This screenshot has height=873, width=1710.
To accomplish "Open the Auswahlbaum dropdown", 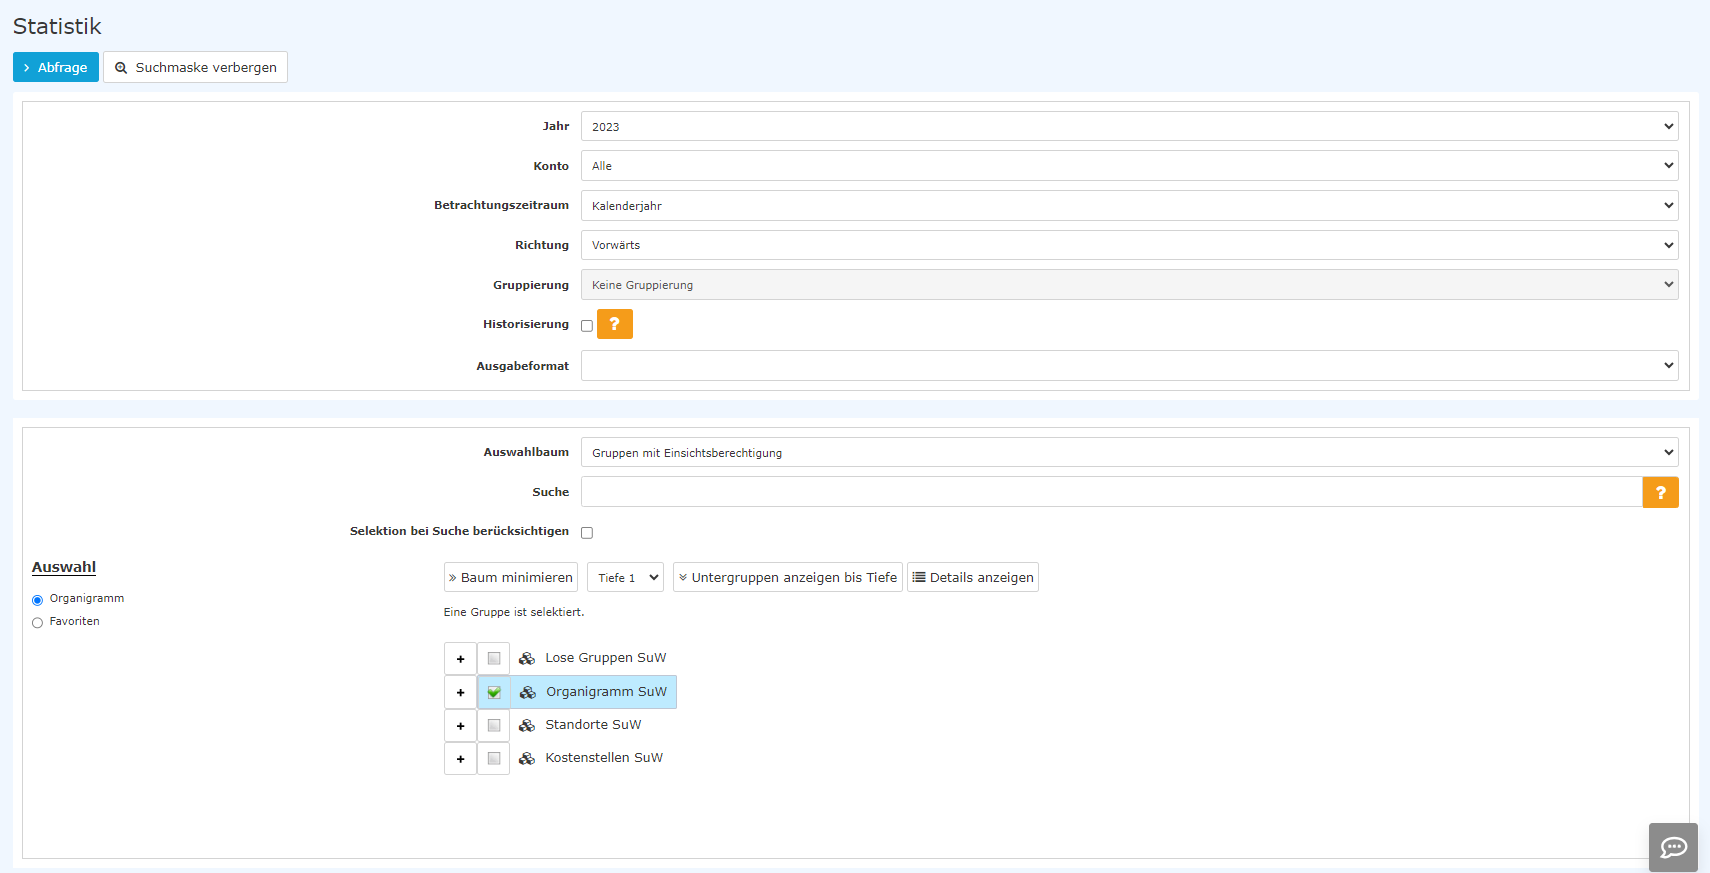I will (x=1129, y=452).
